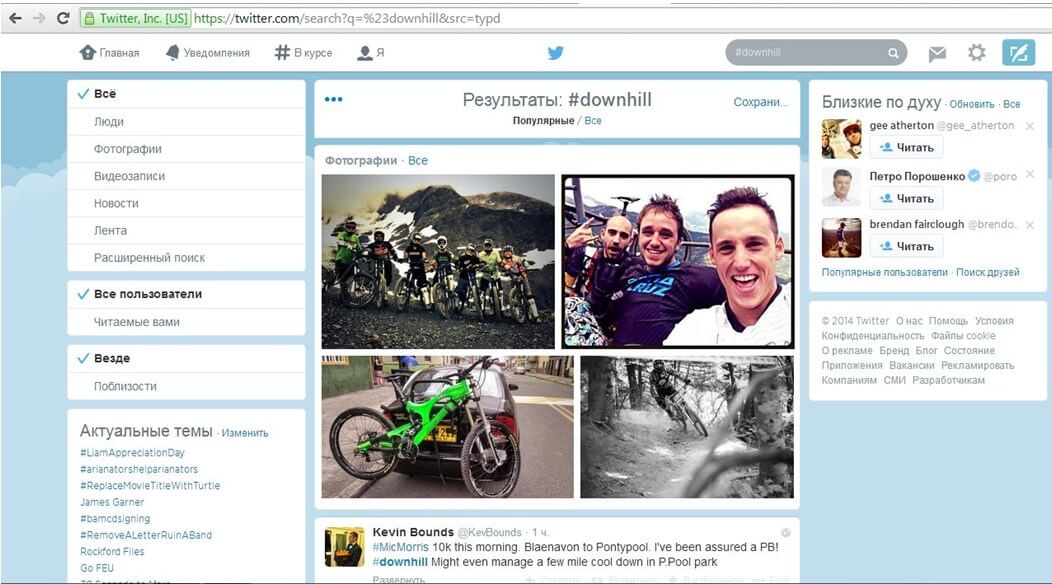Image resolution: width=1052 pixels, height=584 pixels.
Task: Open settings gear menu
Action: [976, 52]
